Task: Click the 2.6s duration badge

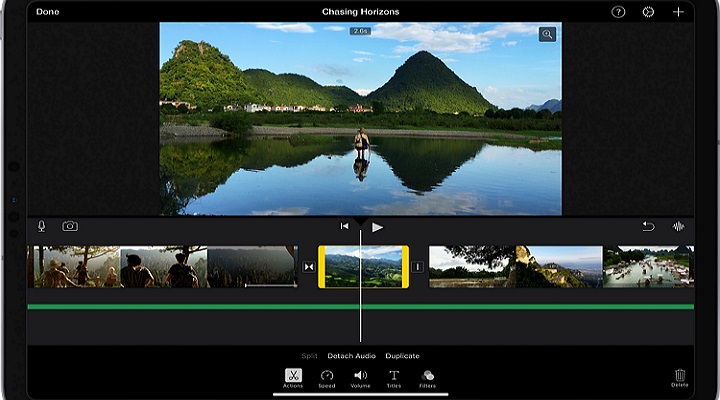Action: (360, 31)
